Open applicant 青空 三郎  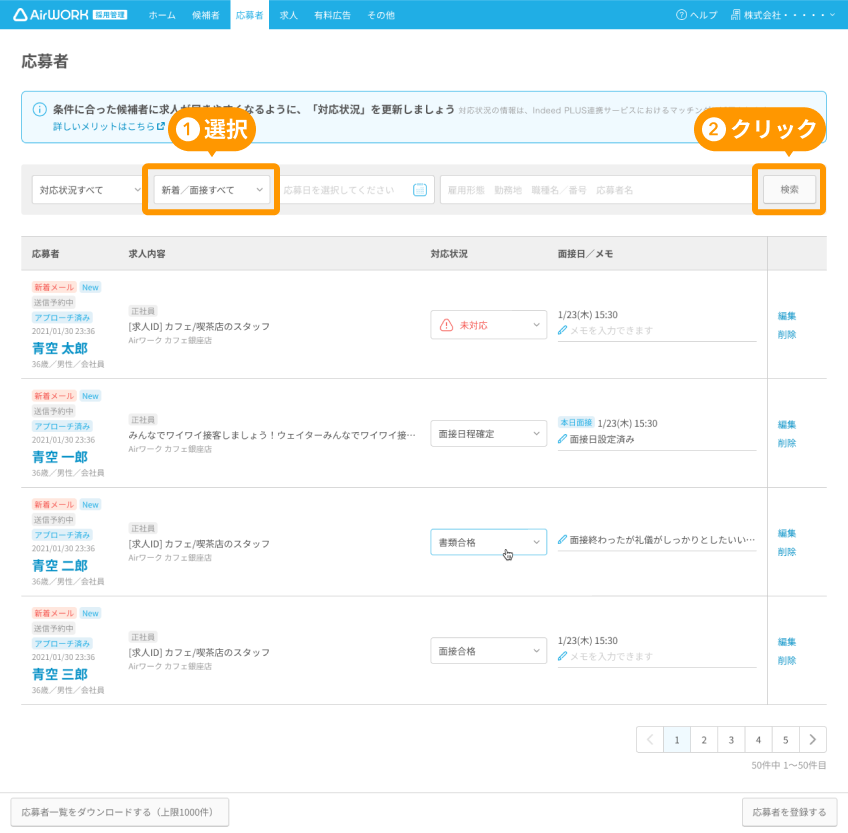point(59,675)
